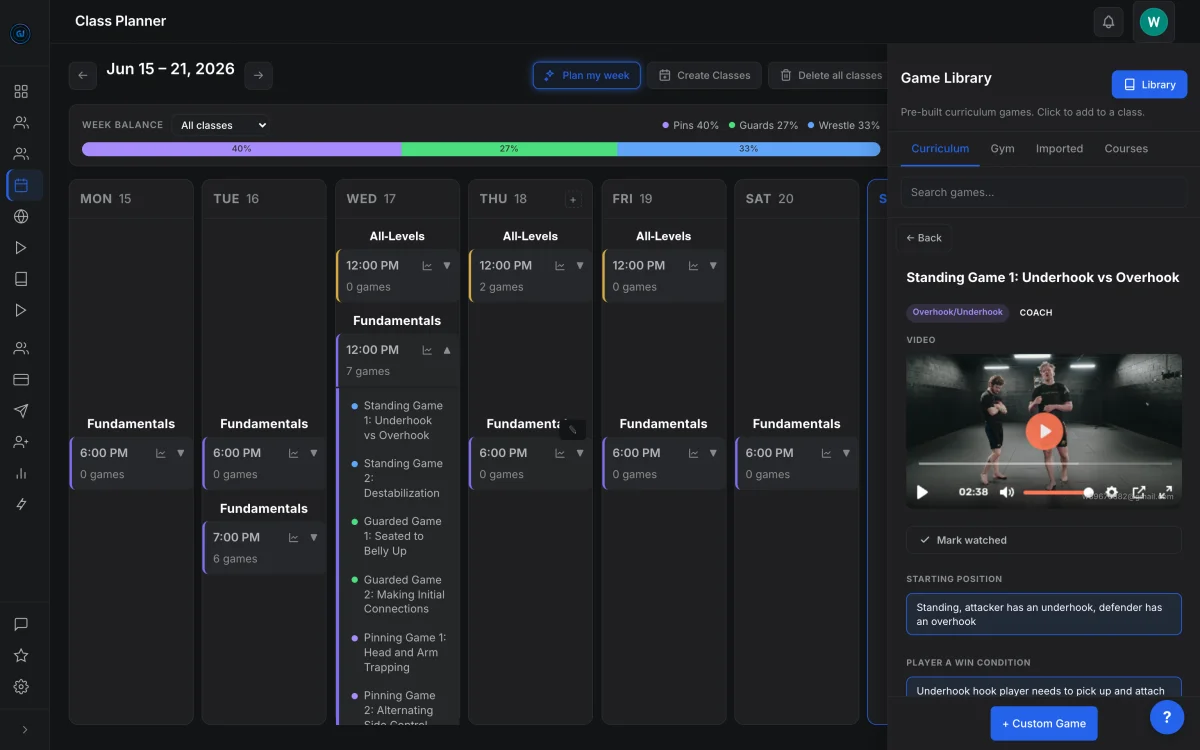Expand Wednesday All-Levels 12:00 PM class

[447, 266]
